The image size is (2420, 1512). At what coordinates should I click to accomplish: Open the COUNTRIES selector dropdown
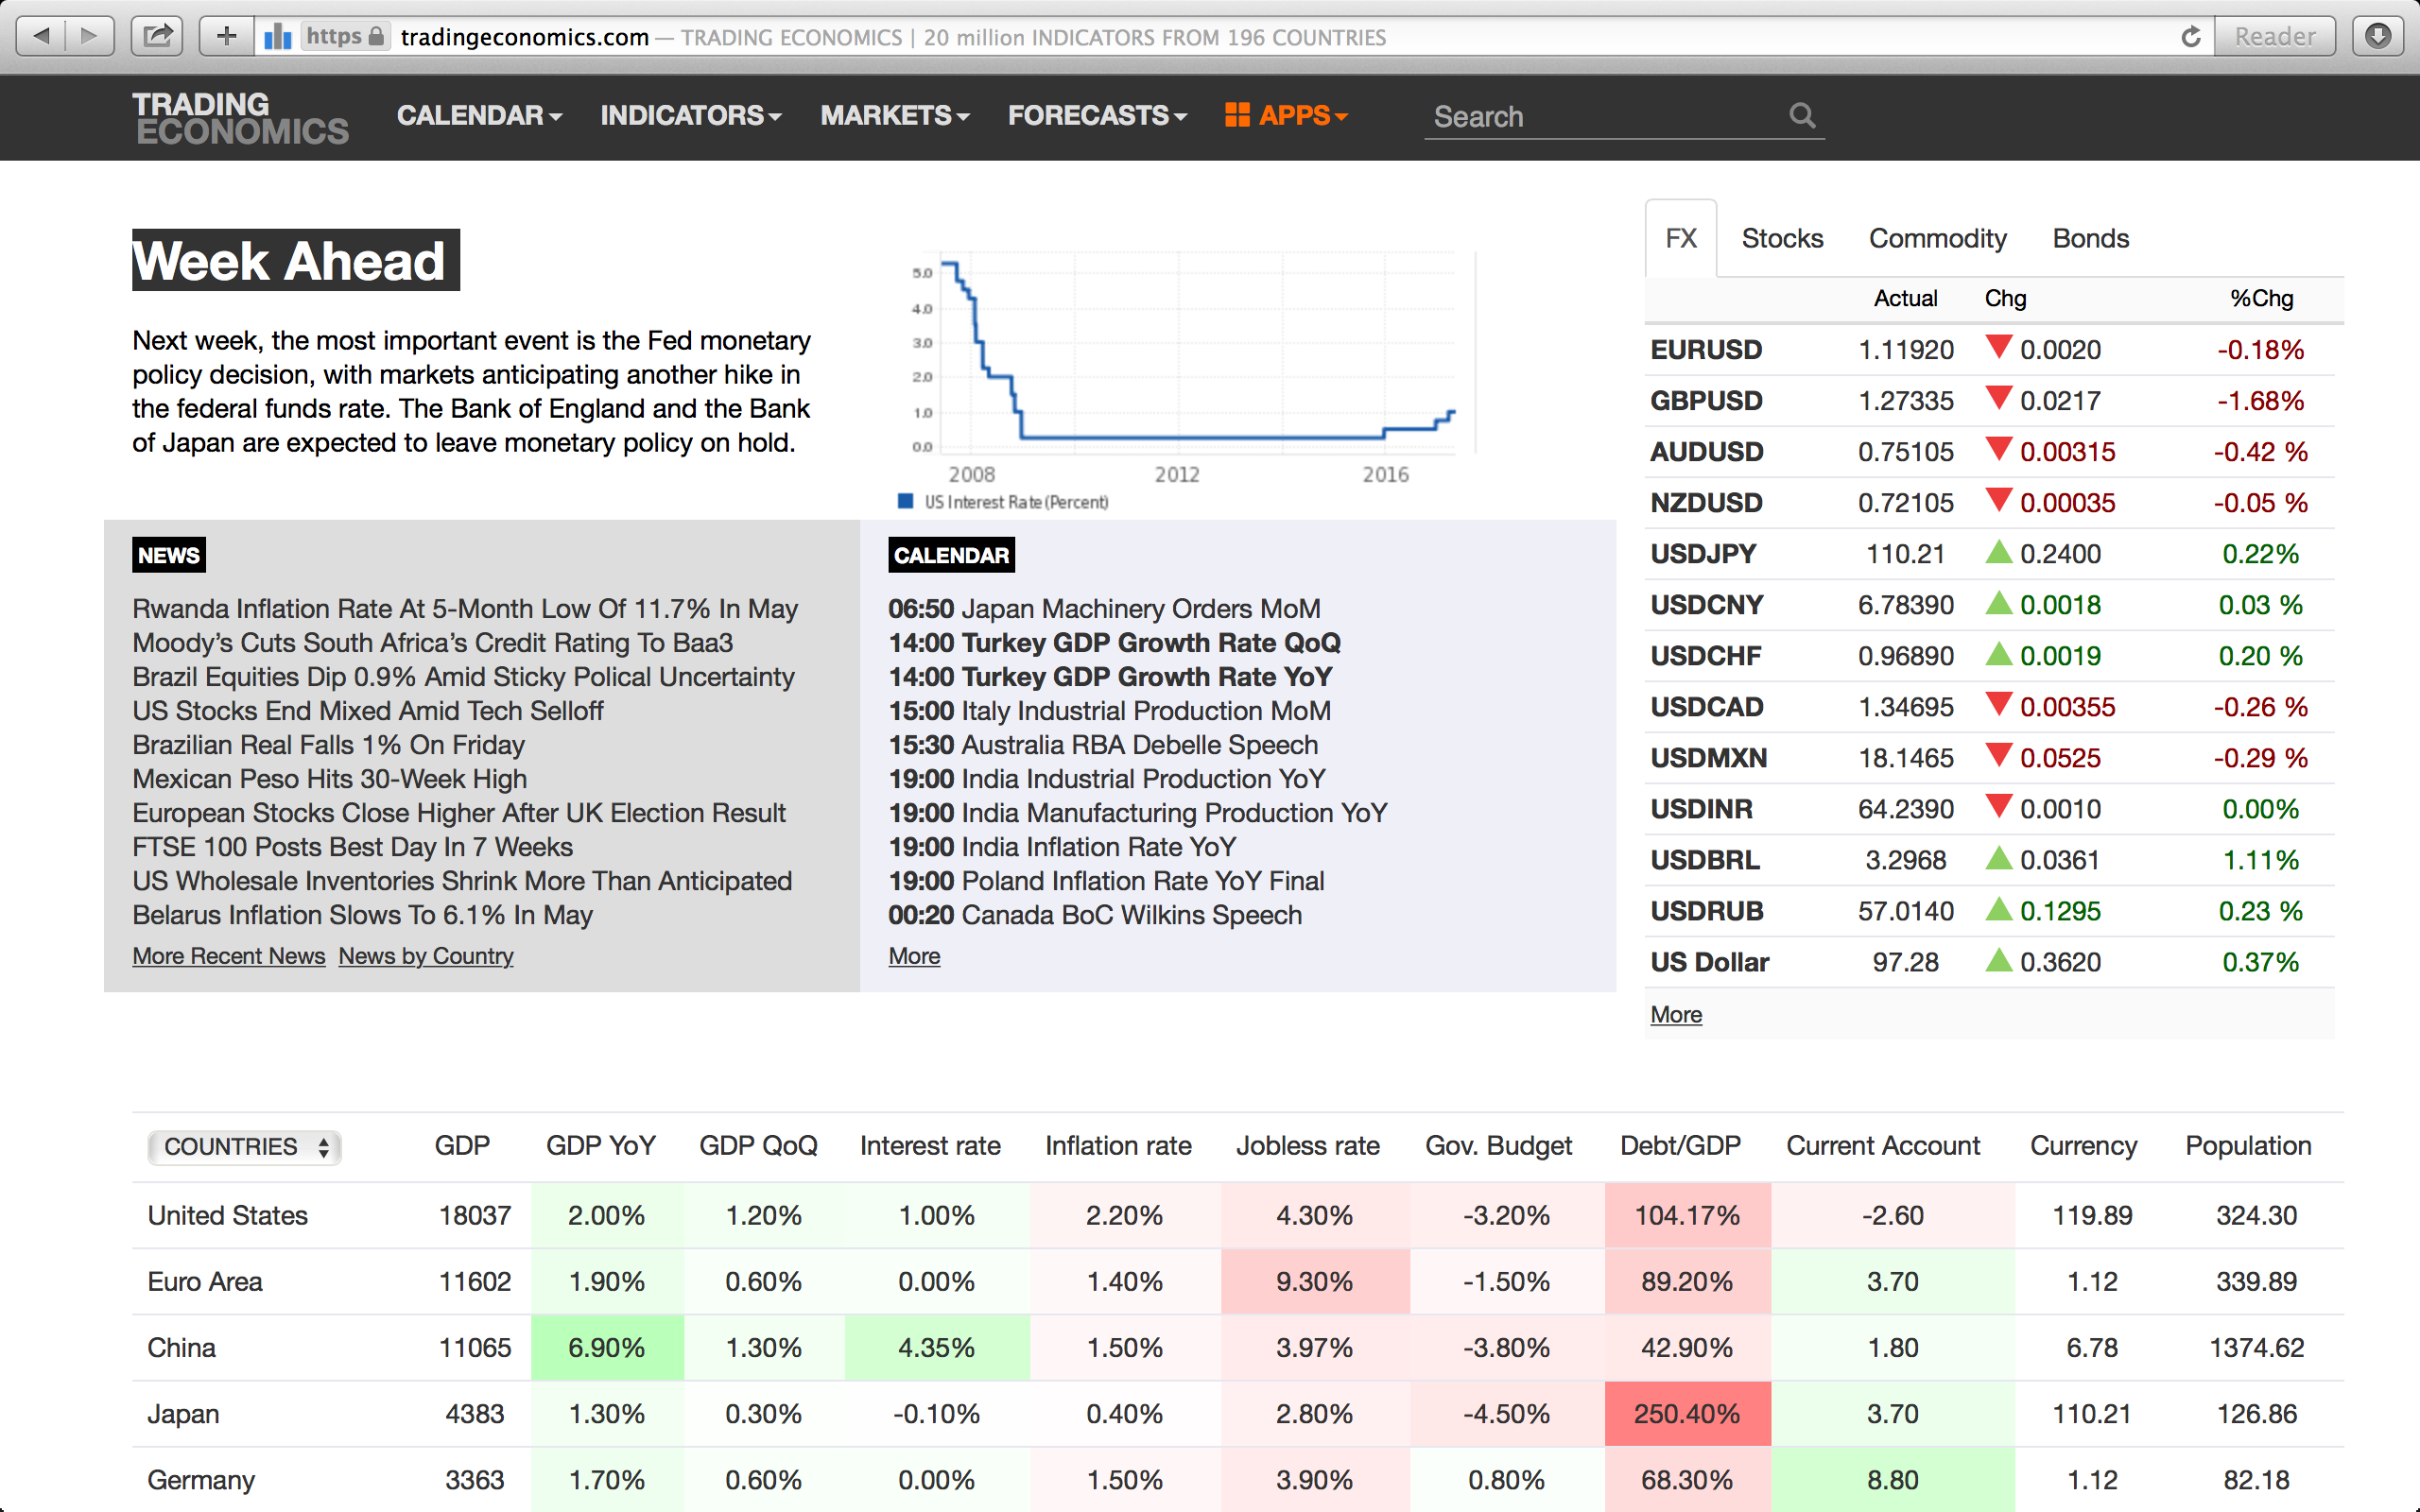[244, 1146]
